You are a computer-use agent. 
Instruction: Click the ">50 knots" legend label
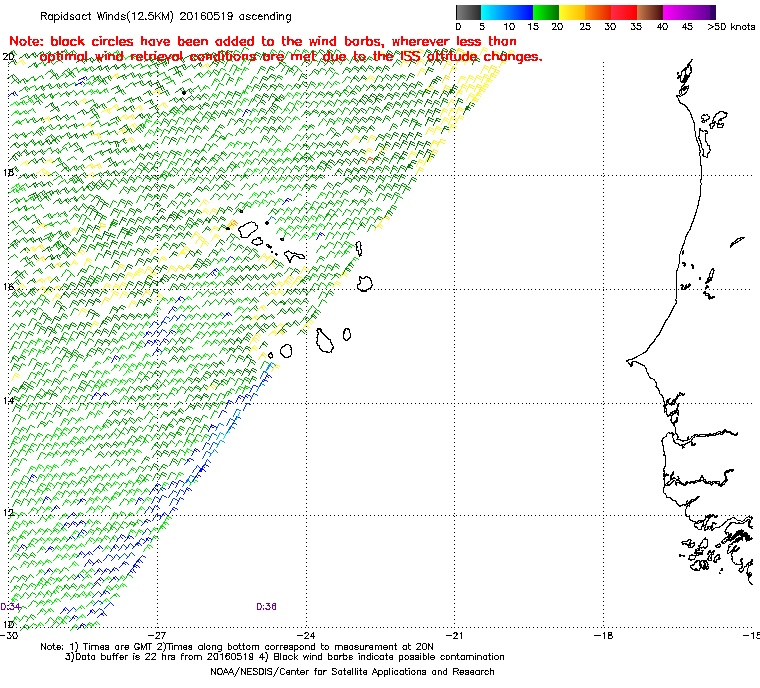pyautogui.click(x=731, y=27)
